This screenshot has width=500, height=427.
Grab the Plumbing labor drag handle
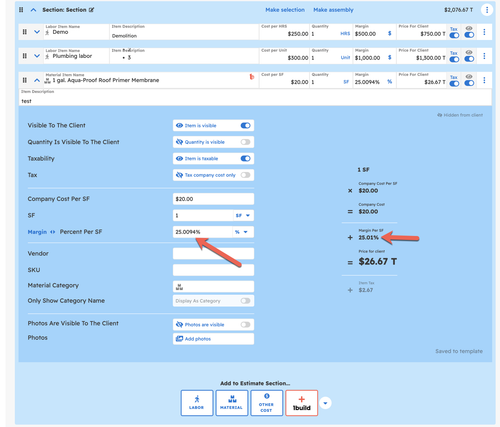coord(25,56)
